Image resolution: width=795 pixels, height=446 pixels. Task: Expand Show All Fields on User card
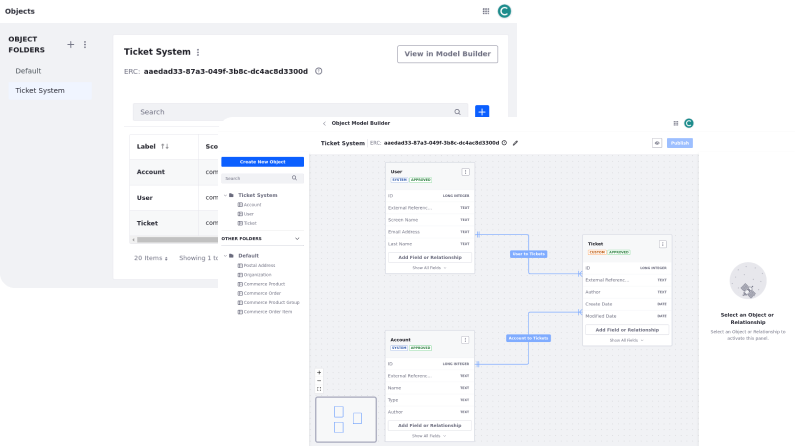(x=429, y=268)
